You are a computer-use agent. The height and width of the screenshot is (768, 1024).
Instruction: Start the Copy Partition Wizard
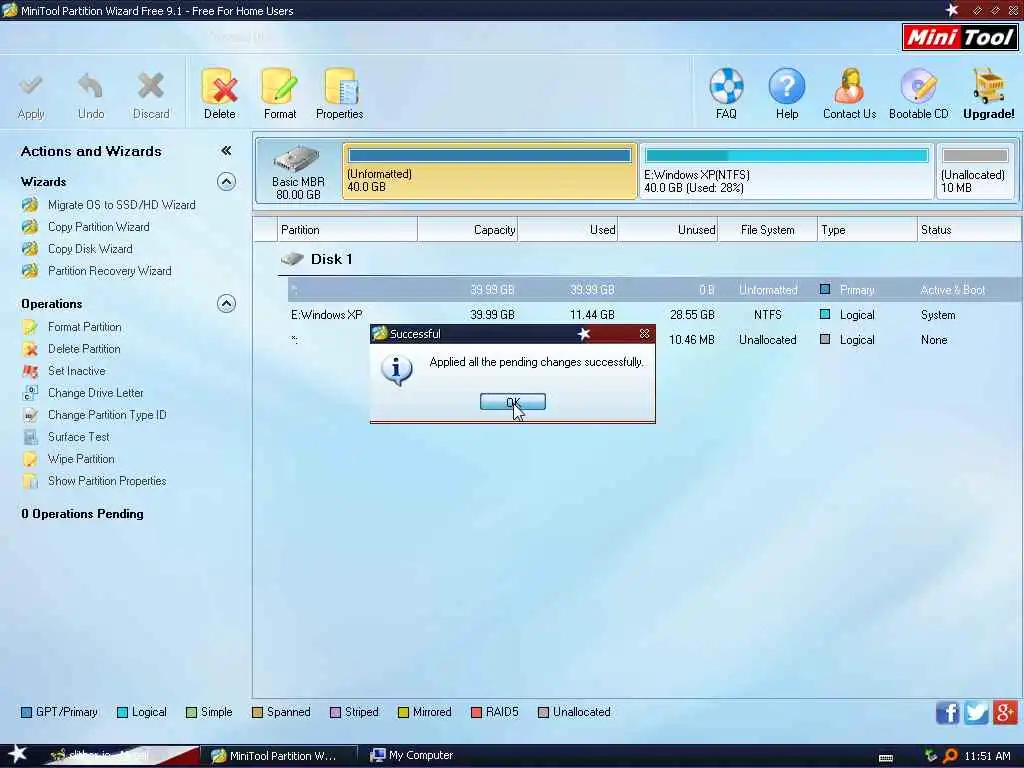(99, 227)
